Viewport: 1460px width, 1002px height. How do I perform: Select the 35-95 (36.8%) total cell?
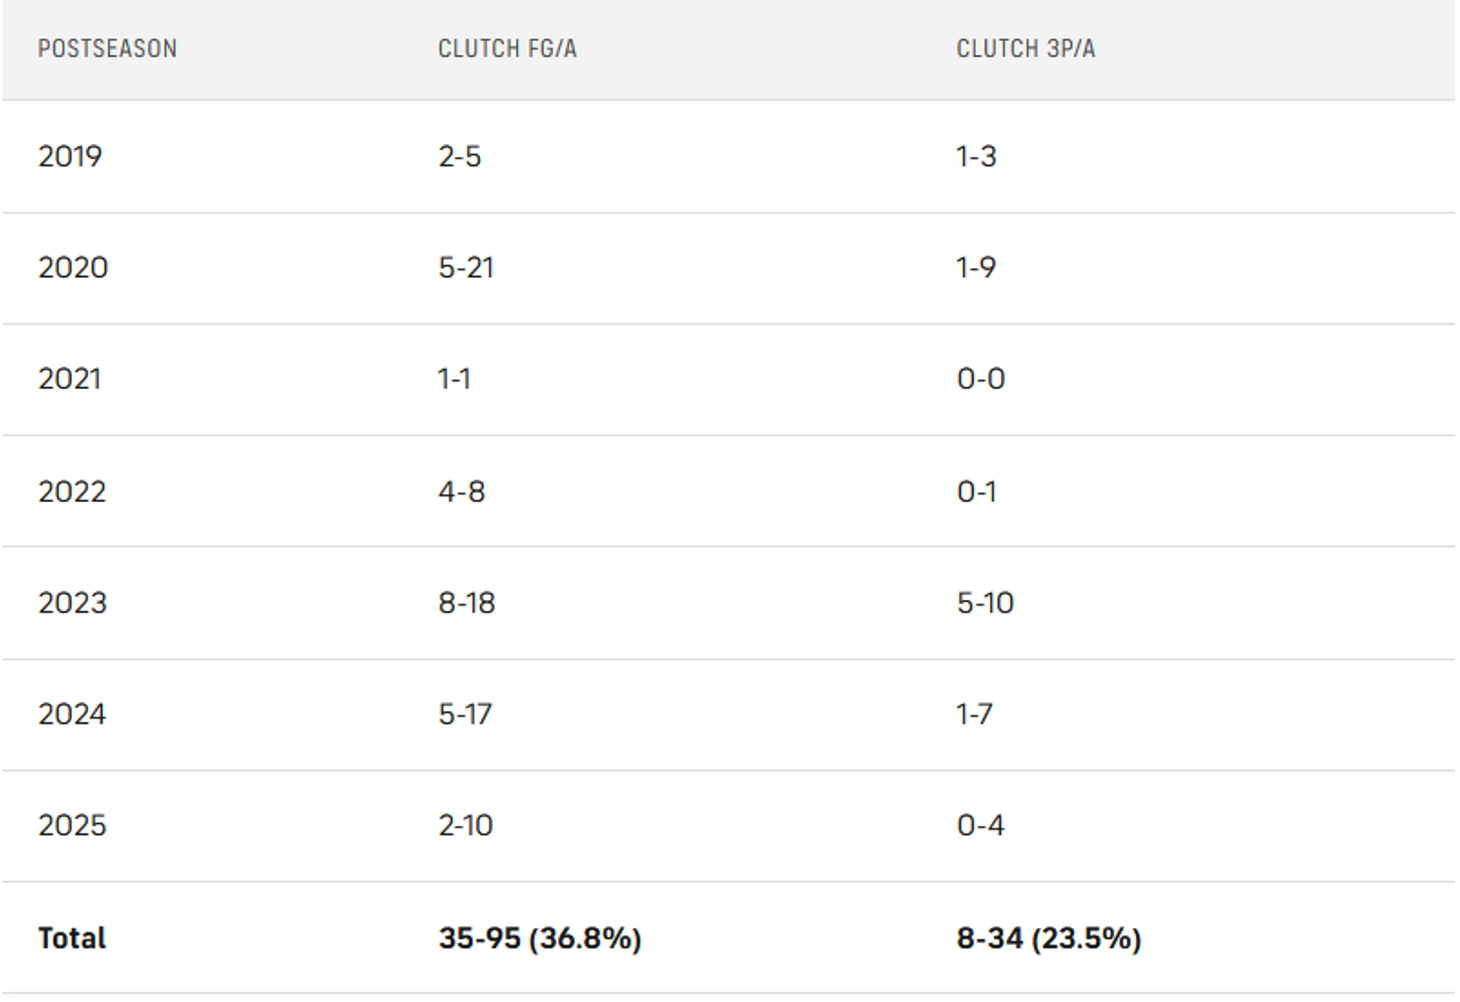[x=539, y=938]
